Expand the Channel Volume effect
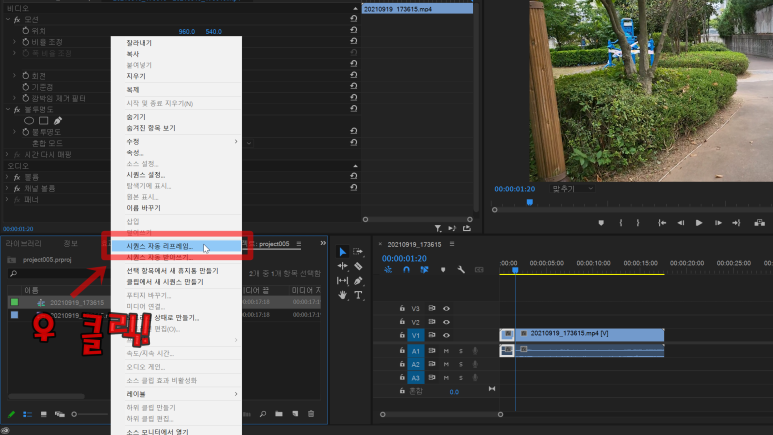Image resolution: width=773 pixels, height=435 pixels. click(x=7, y=188)
